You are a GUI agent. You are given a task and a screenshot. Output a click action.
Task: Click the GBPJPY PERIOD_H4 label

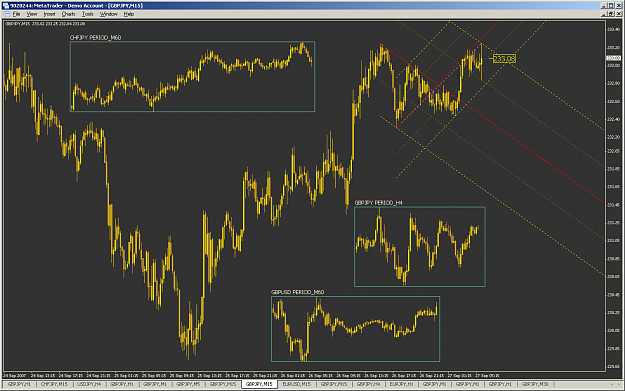point(378,203)
